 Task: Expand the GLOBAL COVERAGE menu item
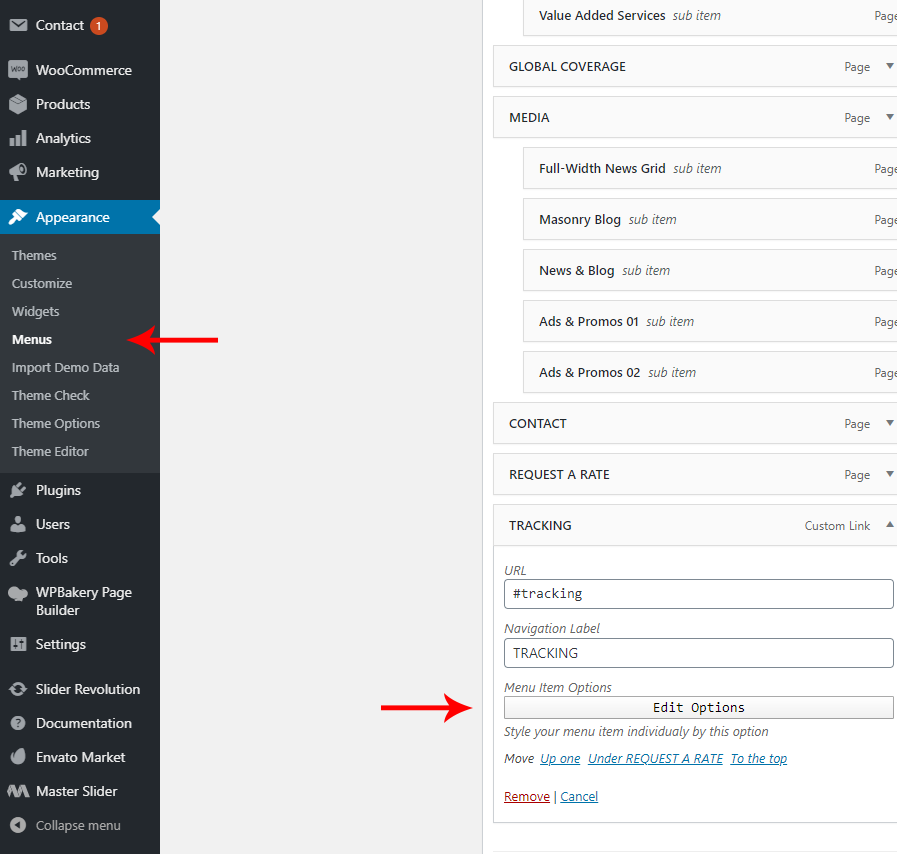click(889, 67)
